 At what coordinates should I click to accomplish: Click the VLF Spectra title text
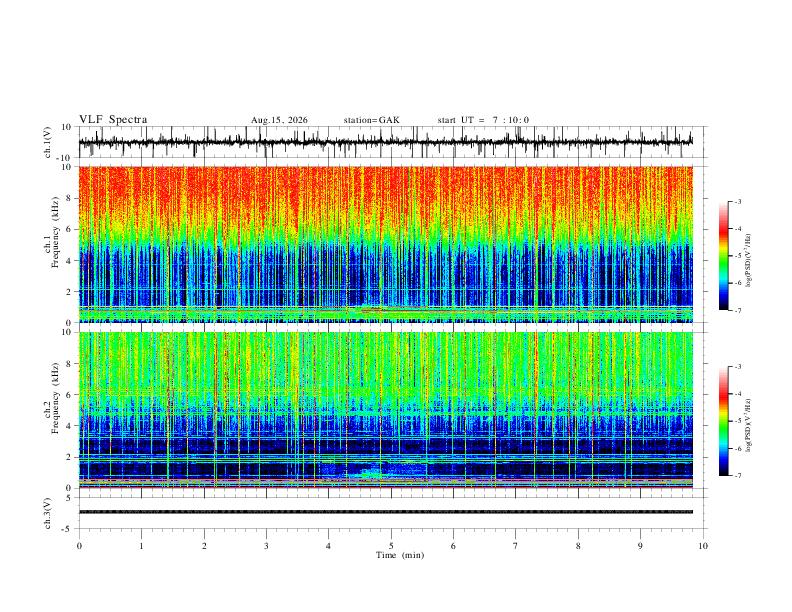pos(113,120)
